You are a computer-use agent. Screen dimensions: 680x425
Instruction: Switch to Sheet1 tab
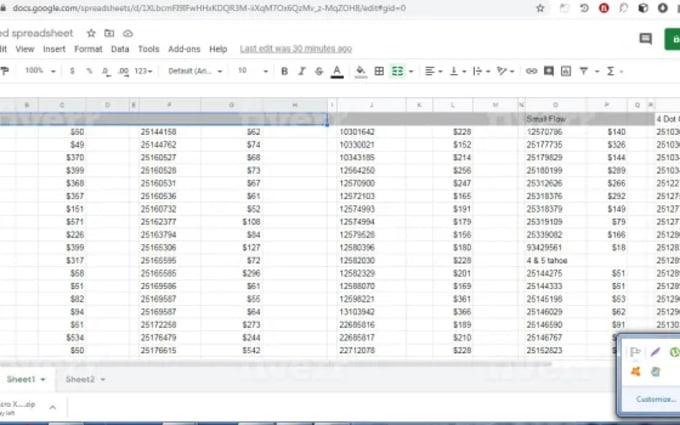click(21, 379)
